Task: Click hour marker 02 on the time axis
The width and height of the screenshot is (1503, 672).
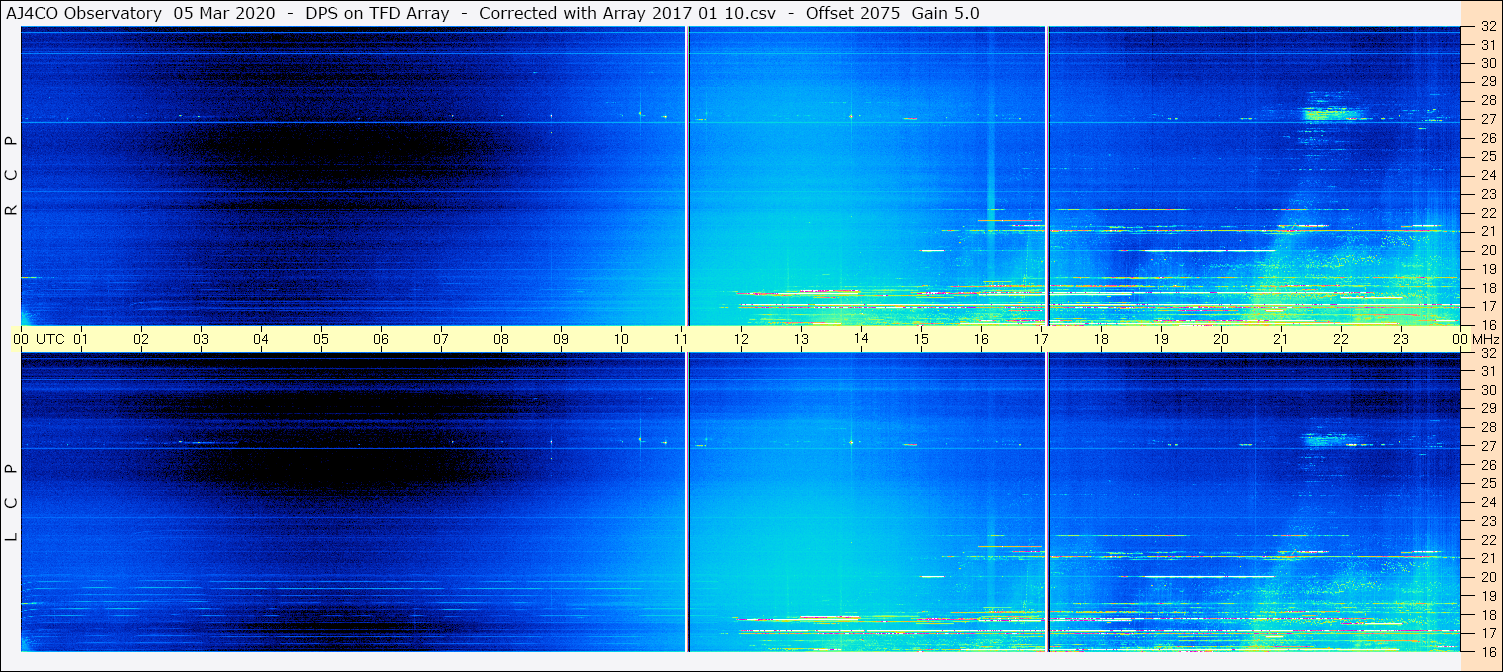Action: coord(141,339)
